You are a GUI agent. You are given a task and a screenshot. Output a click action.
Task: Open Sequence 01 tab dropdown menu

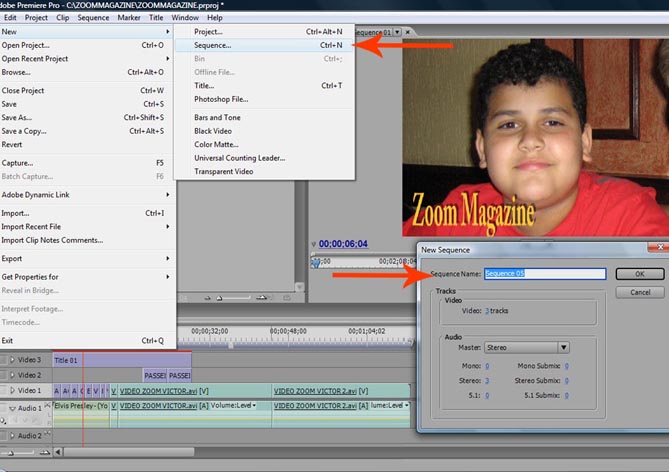[399, 32]
